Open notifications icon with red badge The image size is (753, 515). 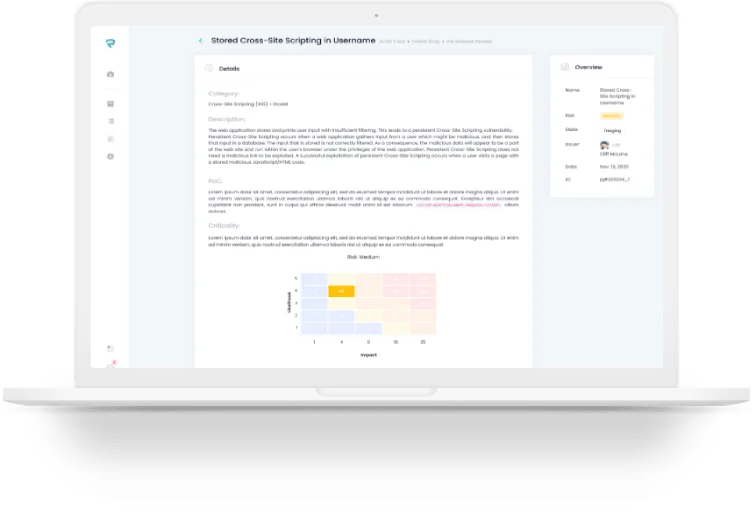coord(110,366)
